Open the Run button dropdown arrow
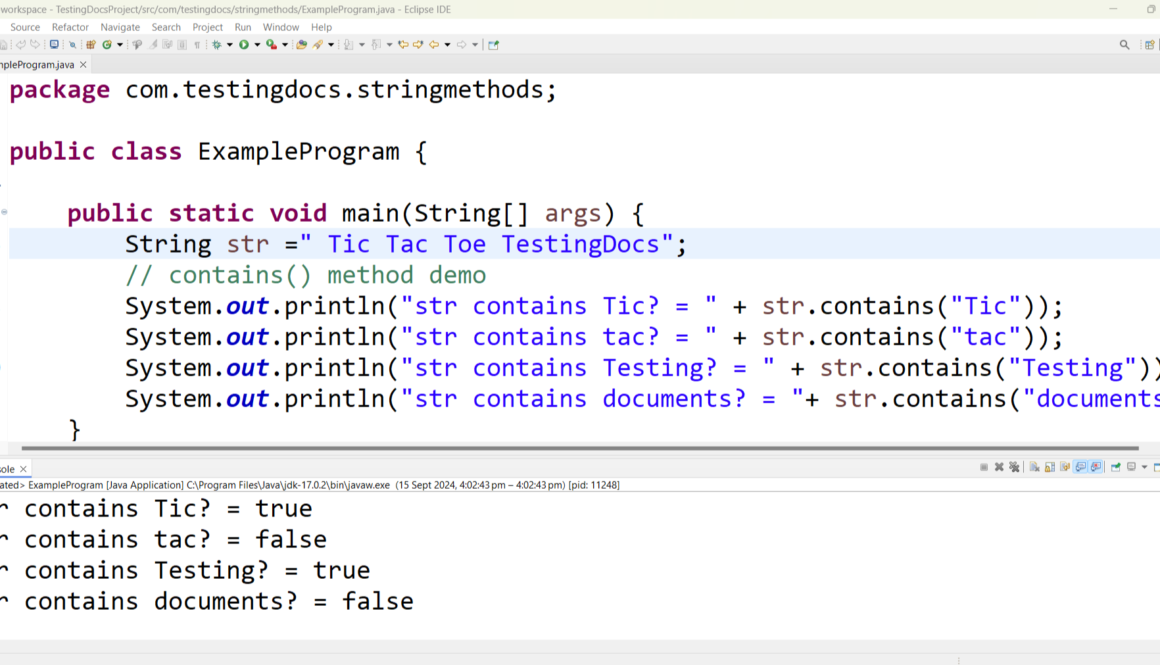The width and height of the screenshot is (1160, 665). 256,45
